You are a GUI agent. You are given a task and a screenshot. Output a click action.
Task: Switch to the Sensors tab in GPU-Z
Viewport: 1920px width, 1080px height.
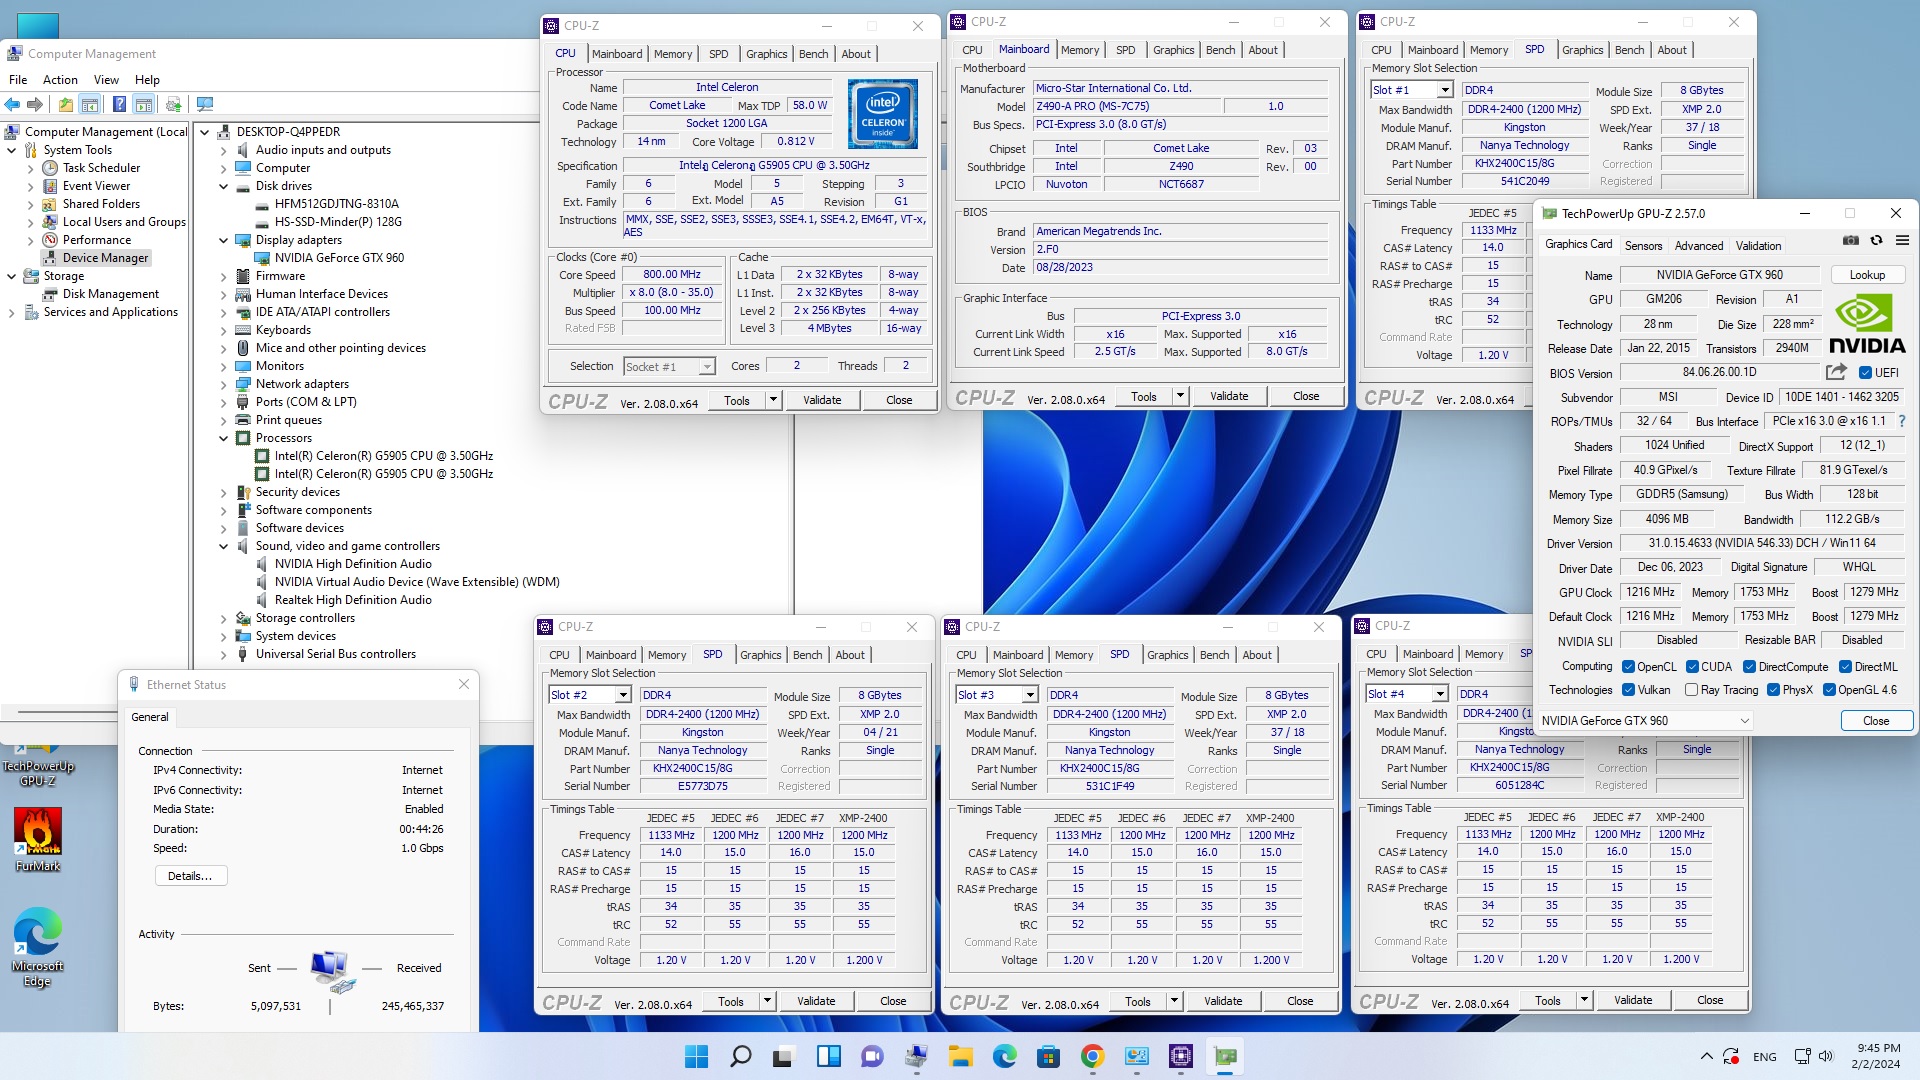click(x=1643, y=246)
